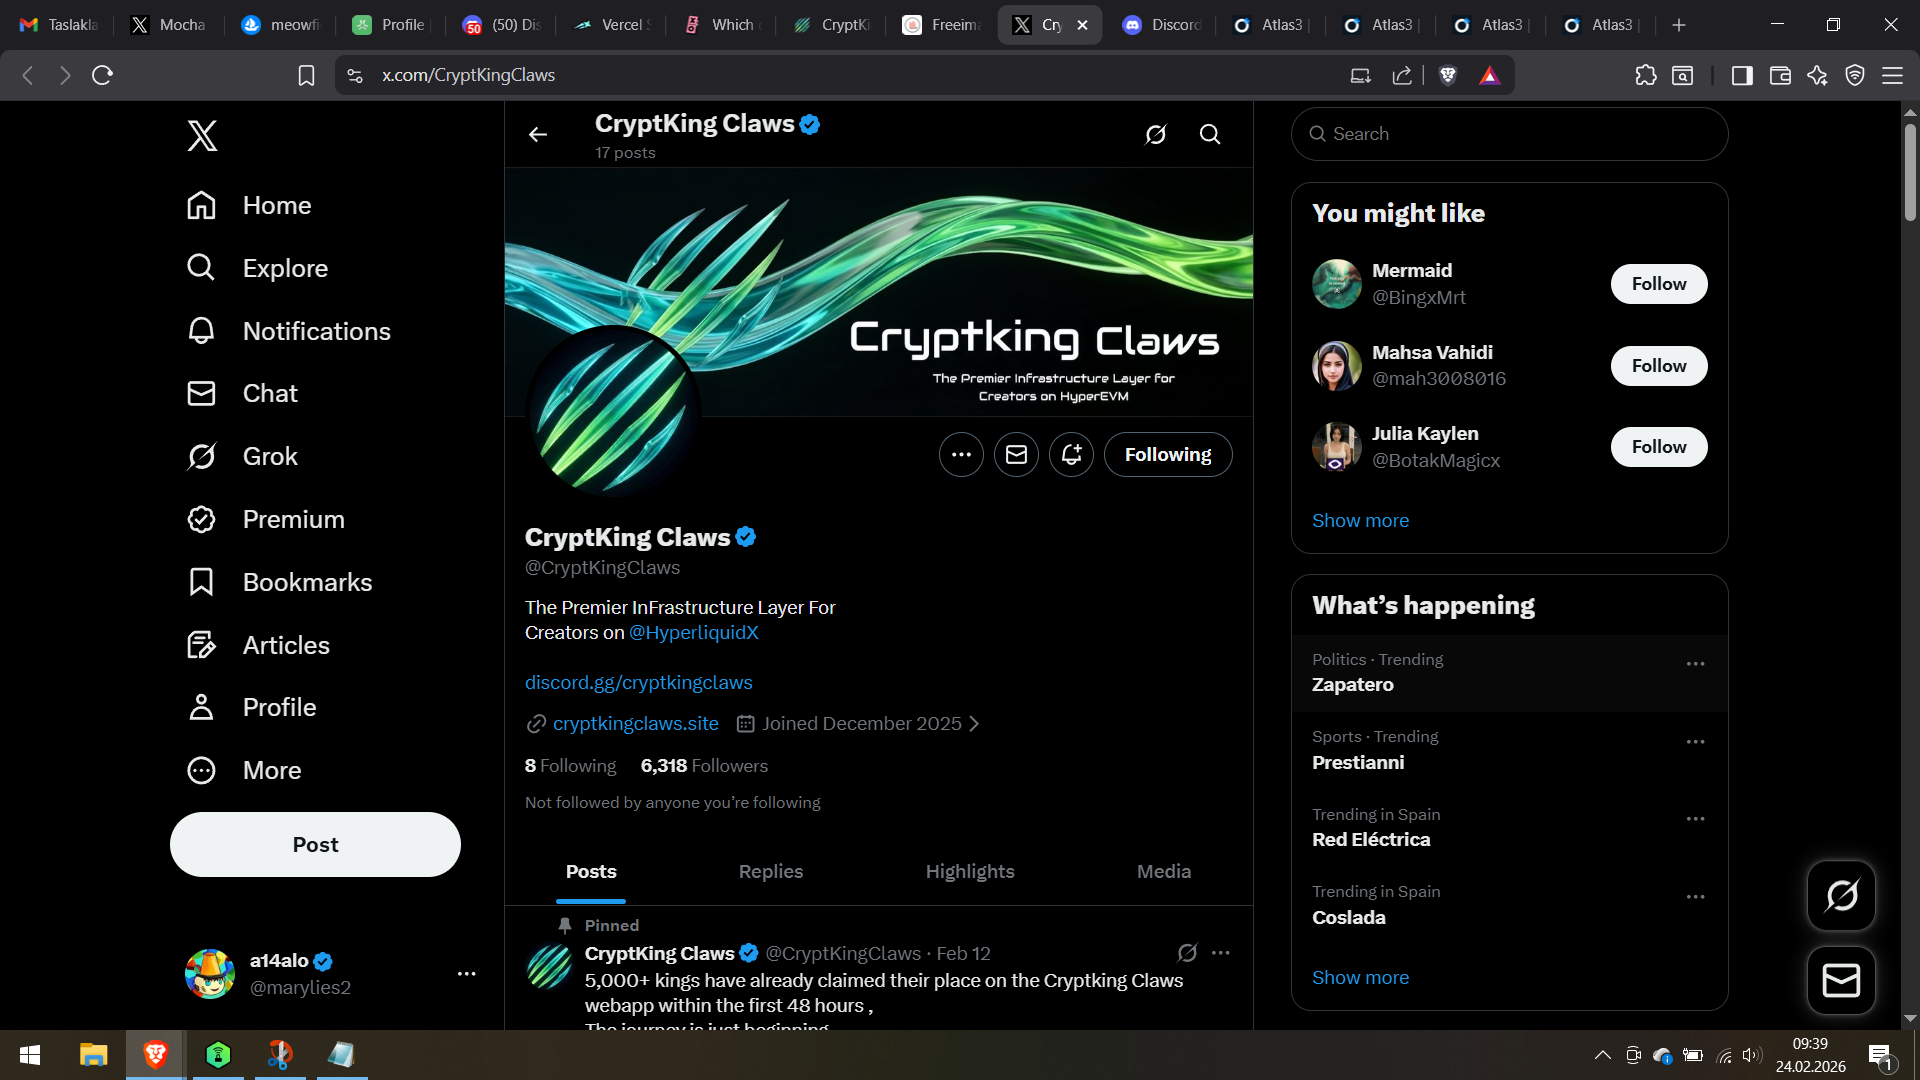
Task: Switch to the Replies tab
Action: click(770, 871)
